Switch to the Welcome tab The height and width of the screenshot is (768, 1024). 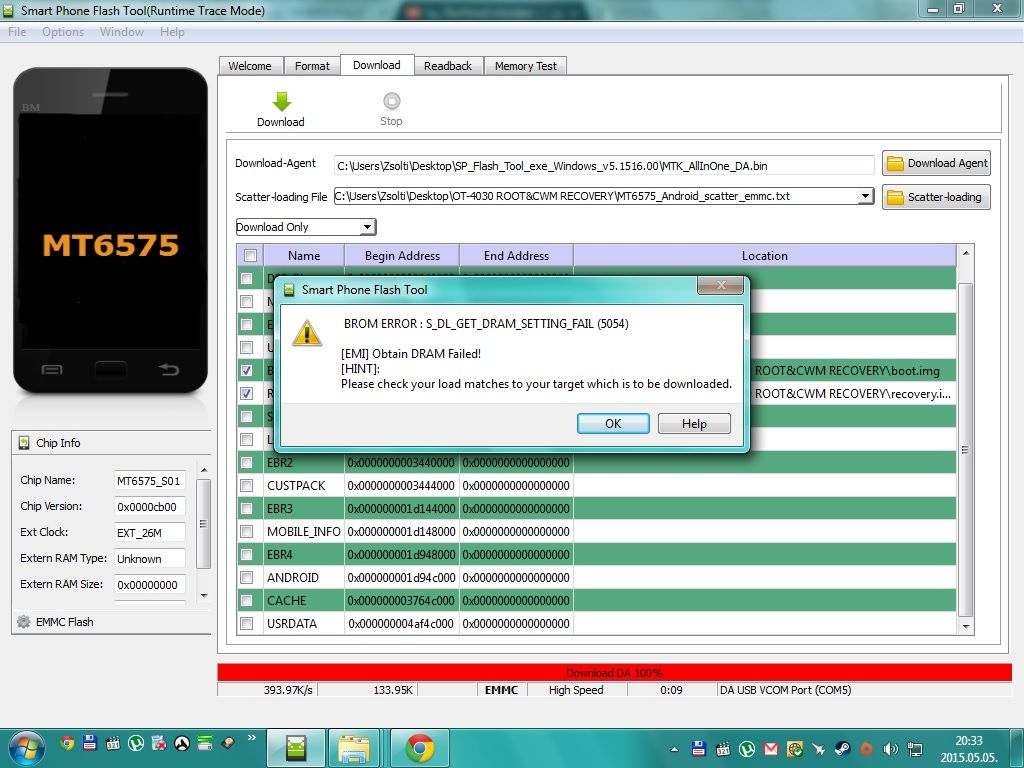pyautogui.click(x=249, y=66)
